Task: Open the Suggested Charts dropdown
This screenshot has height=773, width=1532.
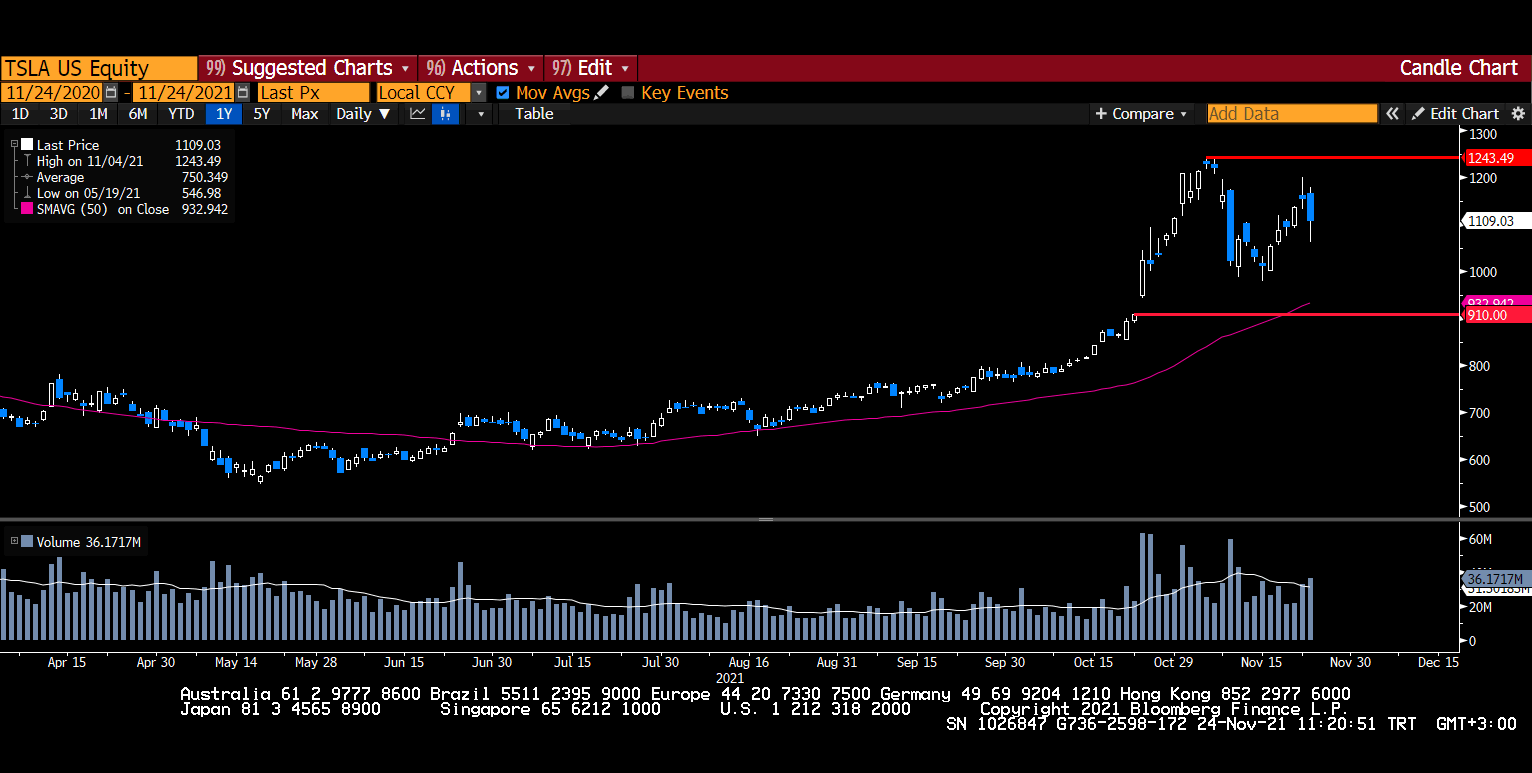Action: [308, 68]
